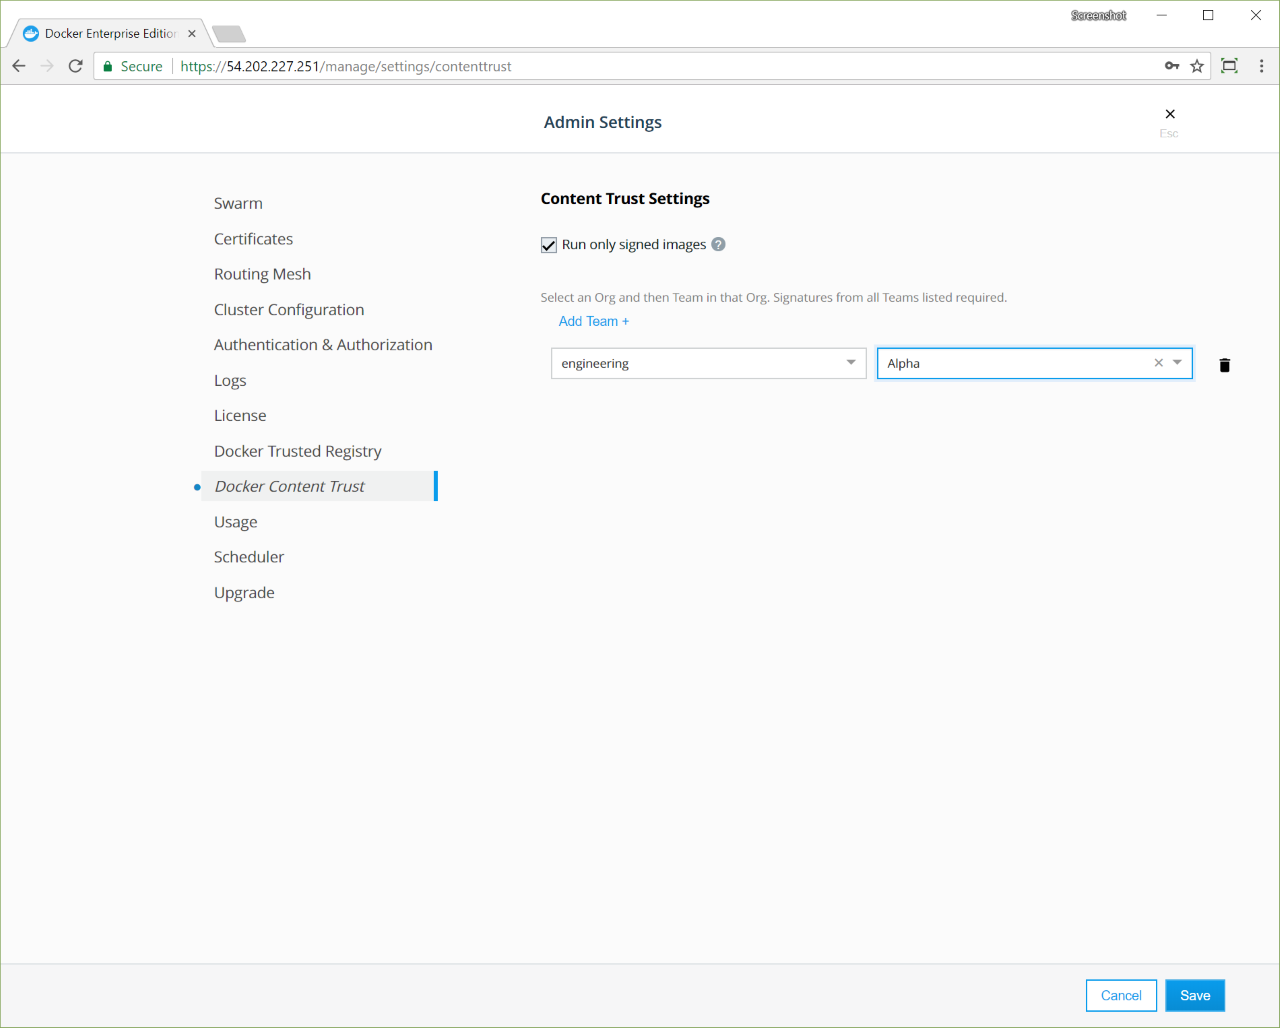Cancel the settings changes
The height and width of the screenshot is (1028, 1280).
coord(1120,995)
